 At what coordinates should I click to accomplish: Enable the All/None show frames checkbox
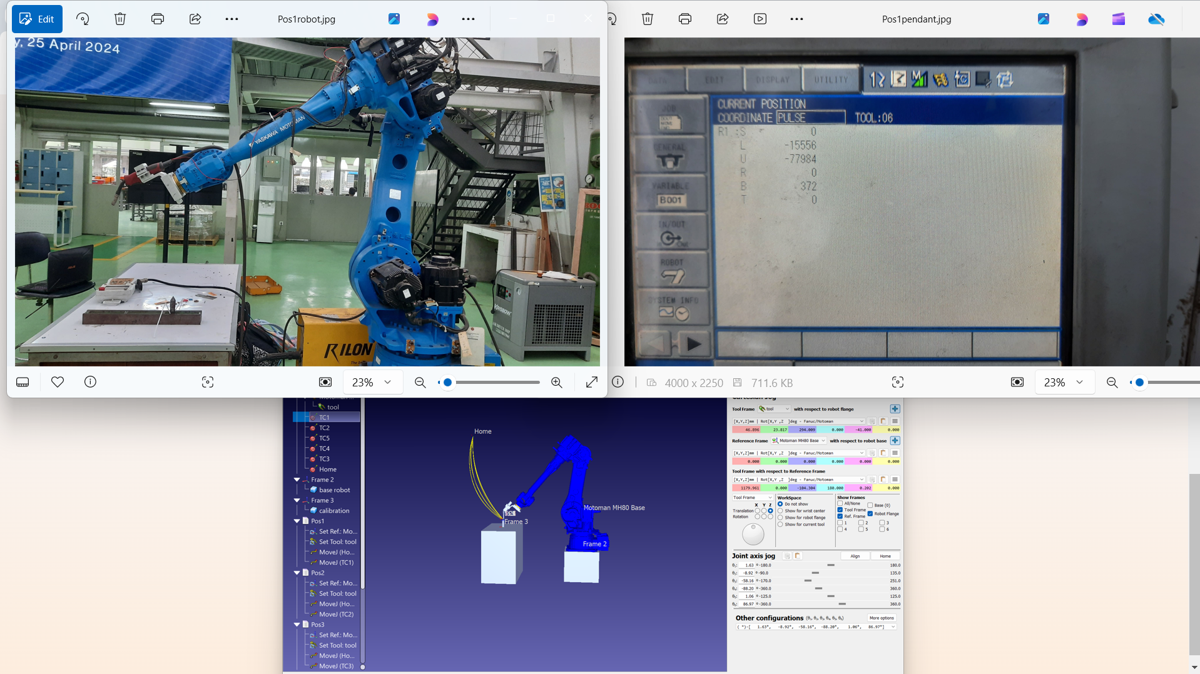841,504
